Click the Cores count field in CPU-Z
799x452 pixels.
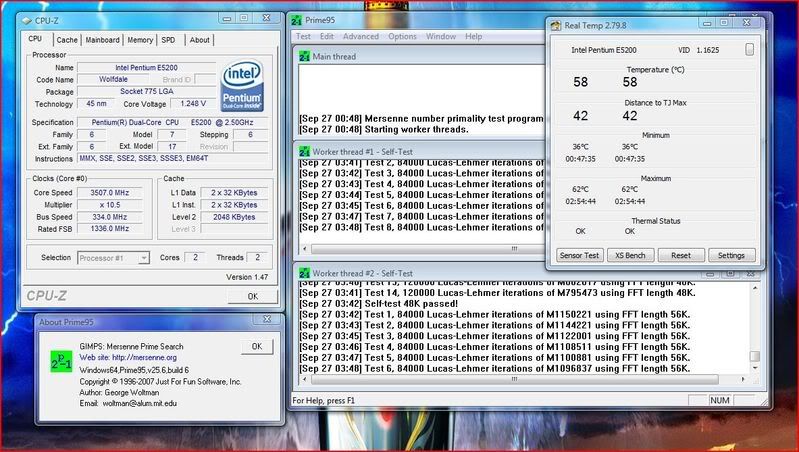(195, 258)
